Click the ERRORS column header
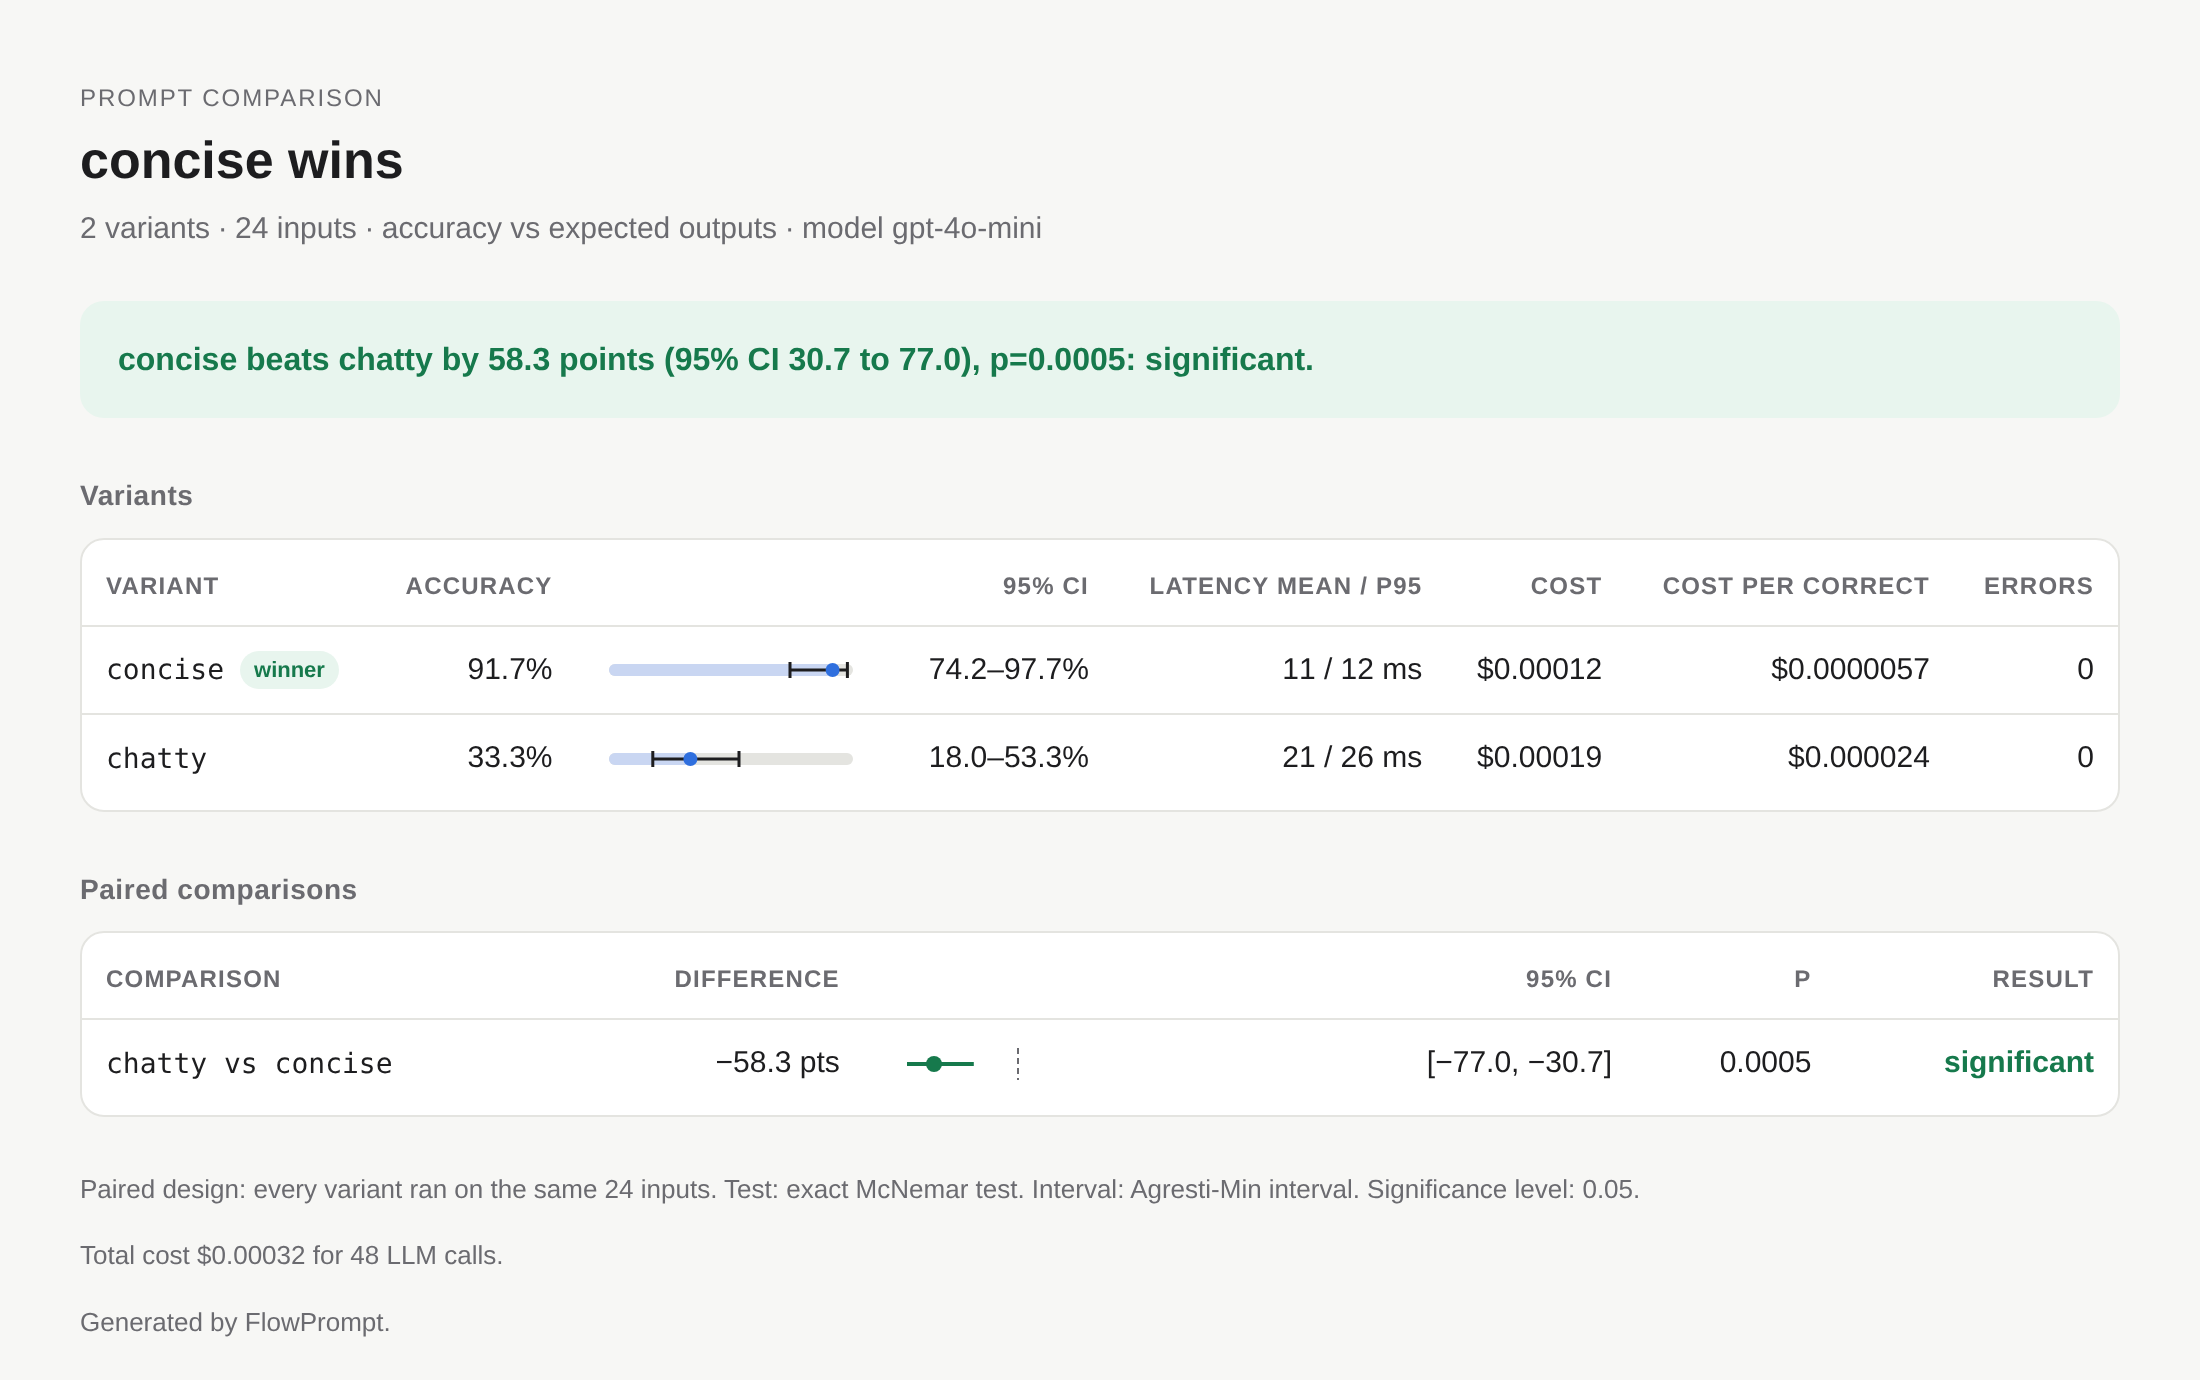This screenshot has height=1380, width=2200. click(2038, 586)
